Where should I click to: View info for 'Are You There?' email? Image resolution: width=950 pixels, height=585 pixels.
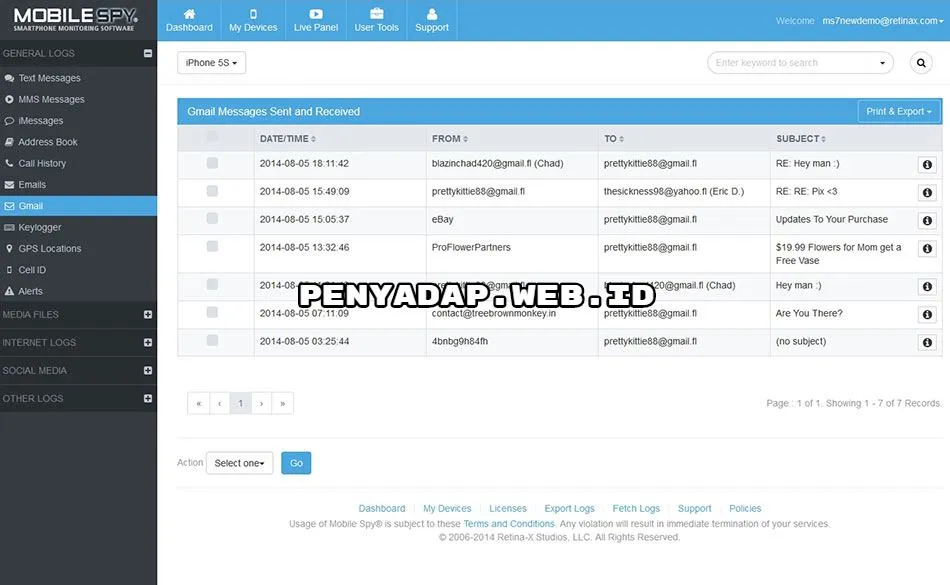point(927,314)
